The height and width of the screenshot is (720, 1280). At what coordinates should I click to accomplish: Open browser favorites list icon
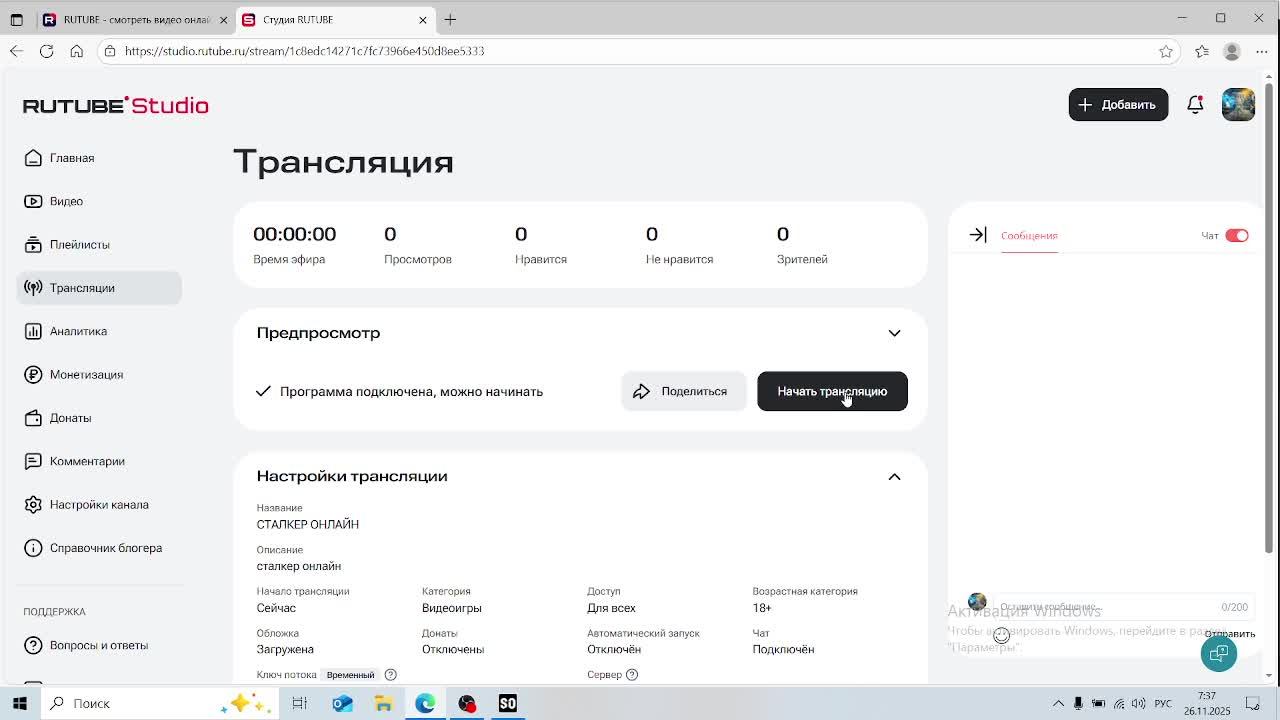pyautogui.click(x=1202, y=51)
